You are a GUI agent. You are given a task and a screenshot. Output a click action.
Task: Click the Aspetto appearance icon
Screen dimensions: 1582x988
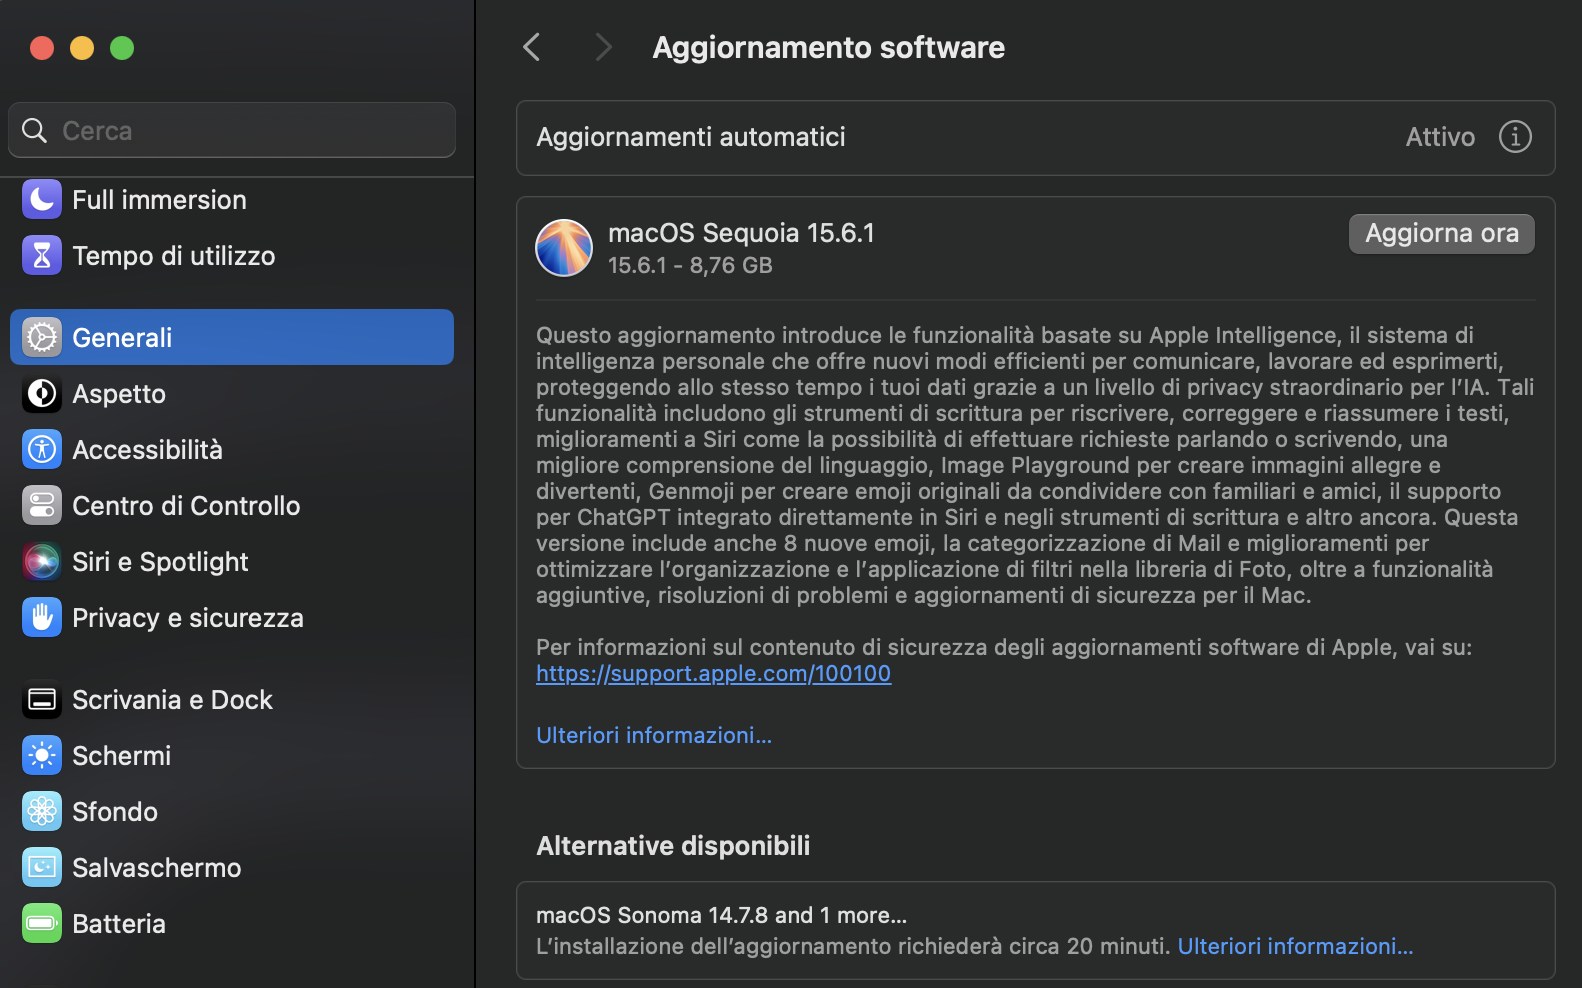pyautogui.click(x=42, y=394)
